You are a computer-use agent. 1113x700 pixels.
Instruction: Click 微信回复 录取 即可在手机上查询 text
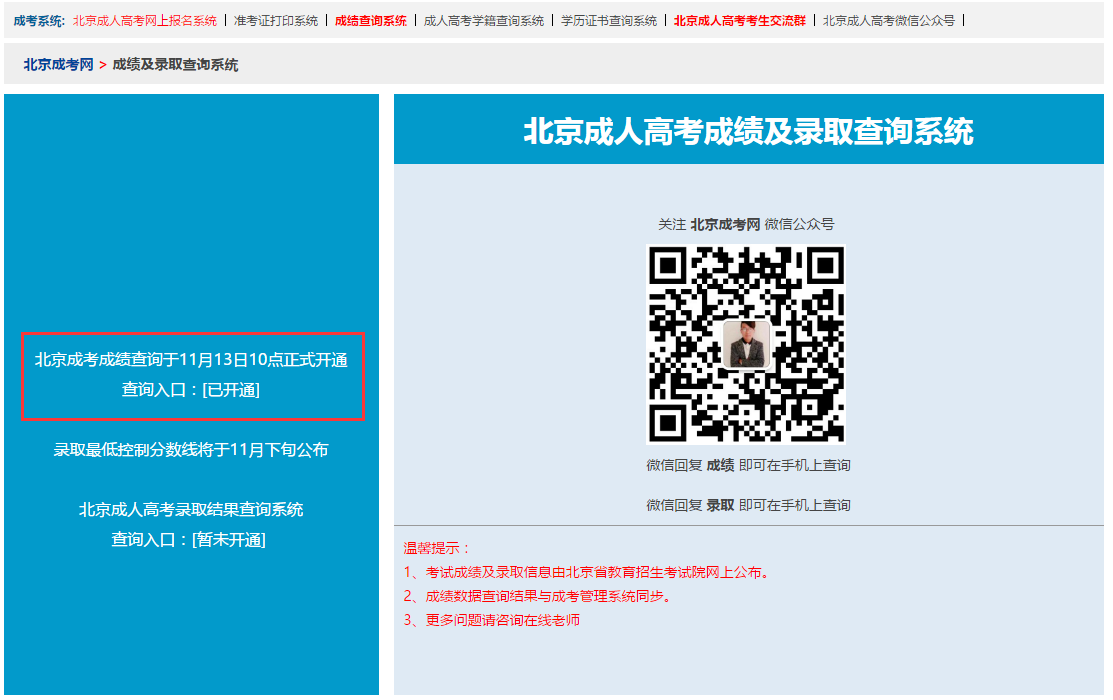[748, 505]
